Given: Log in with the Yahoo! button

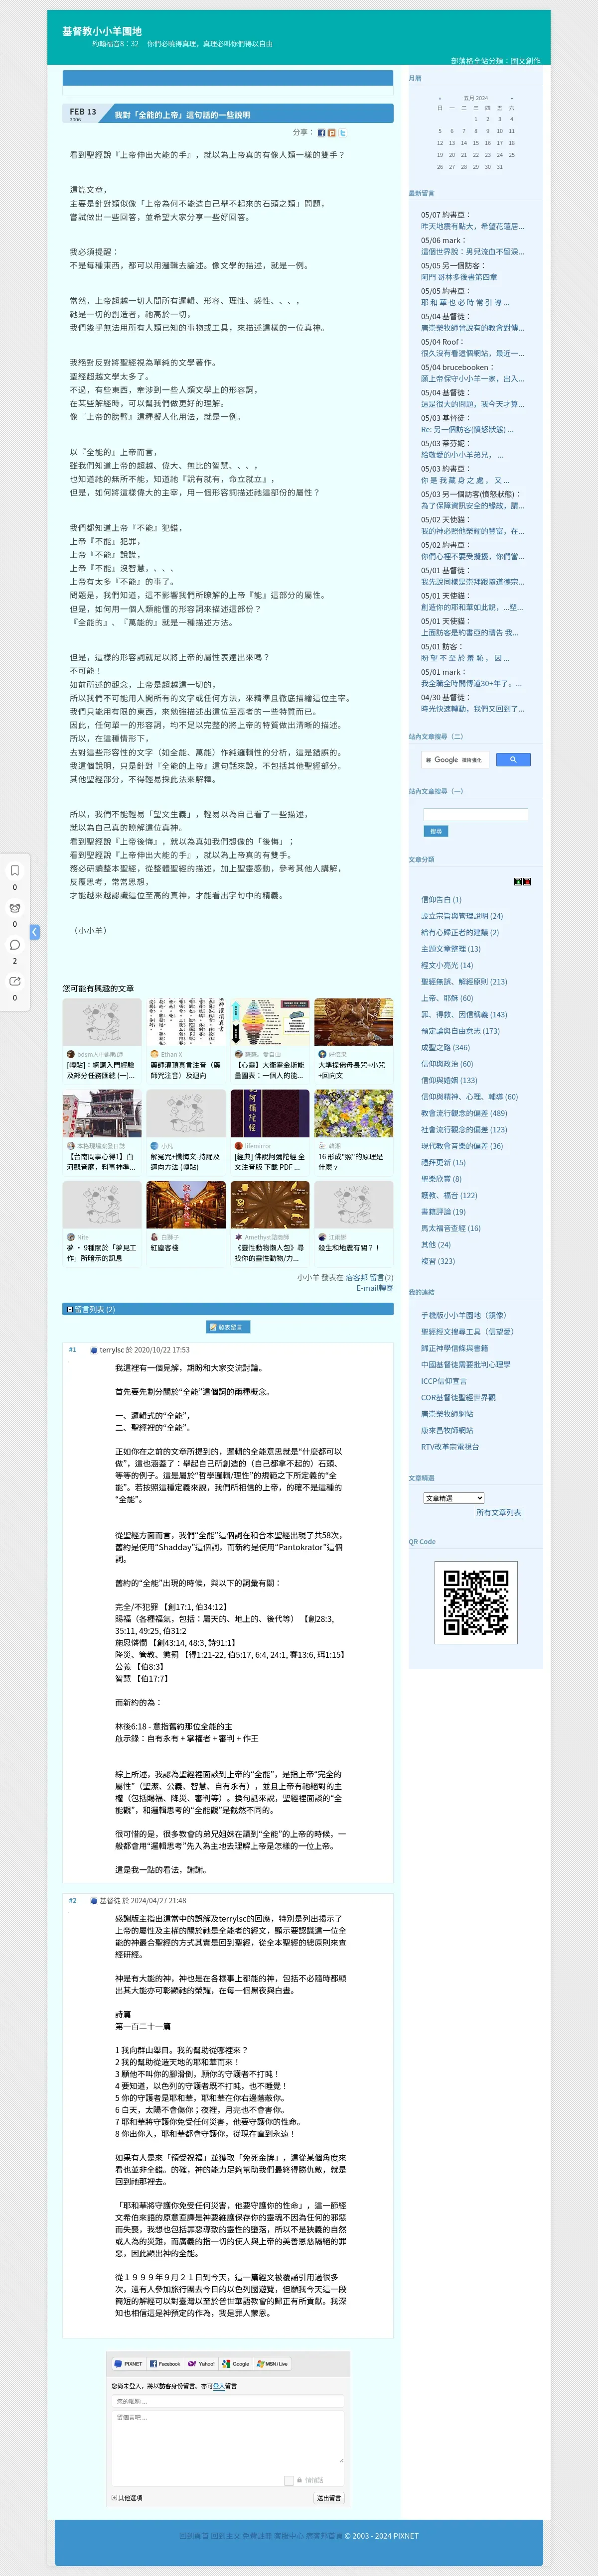Looking at the screenshot, I should coord(201,2364).
